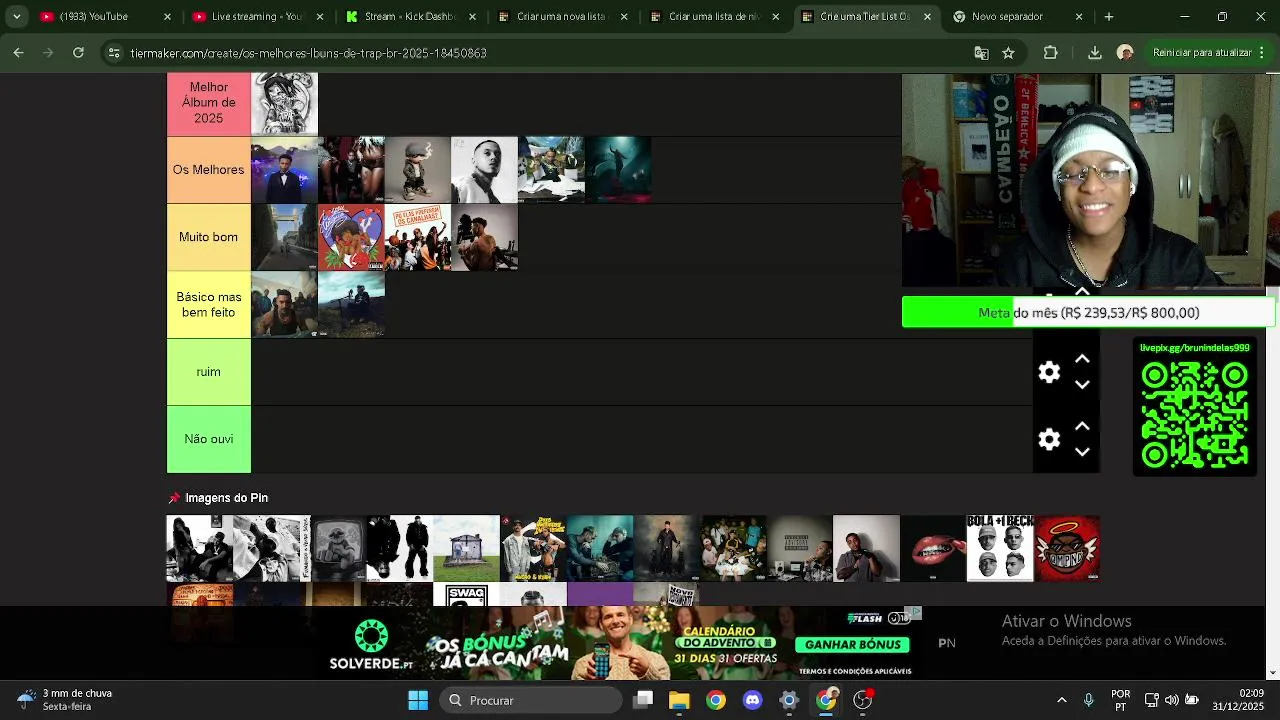Open the weather widget showing chuva
The image size is (1280, 720).
(x=66, y=700)
